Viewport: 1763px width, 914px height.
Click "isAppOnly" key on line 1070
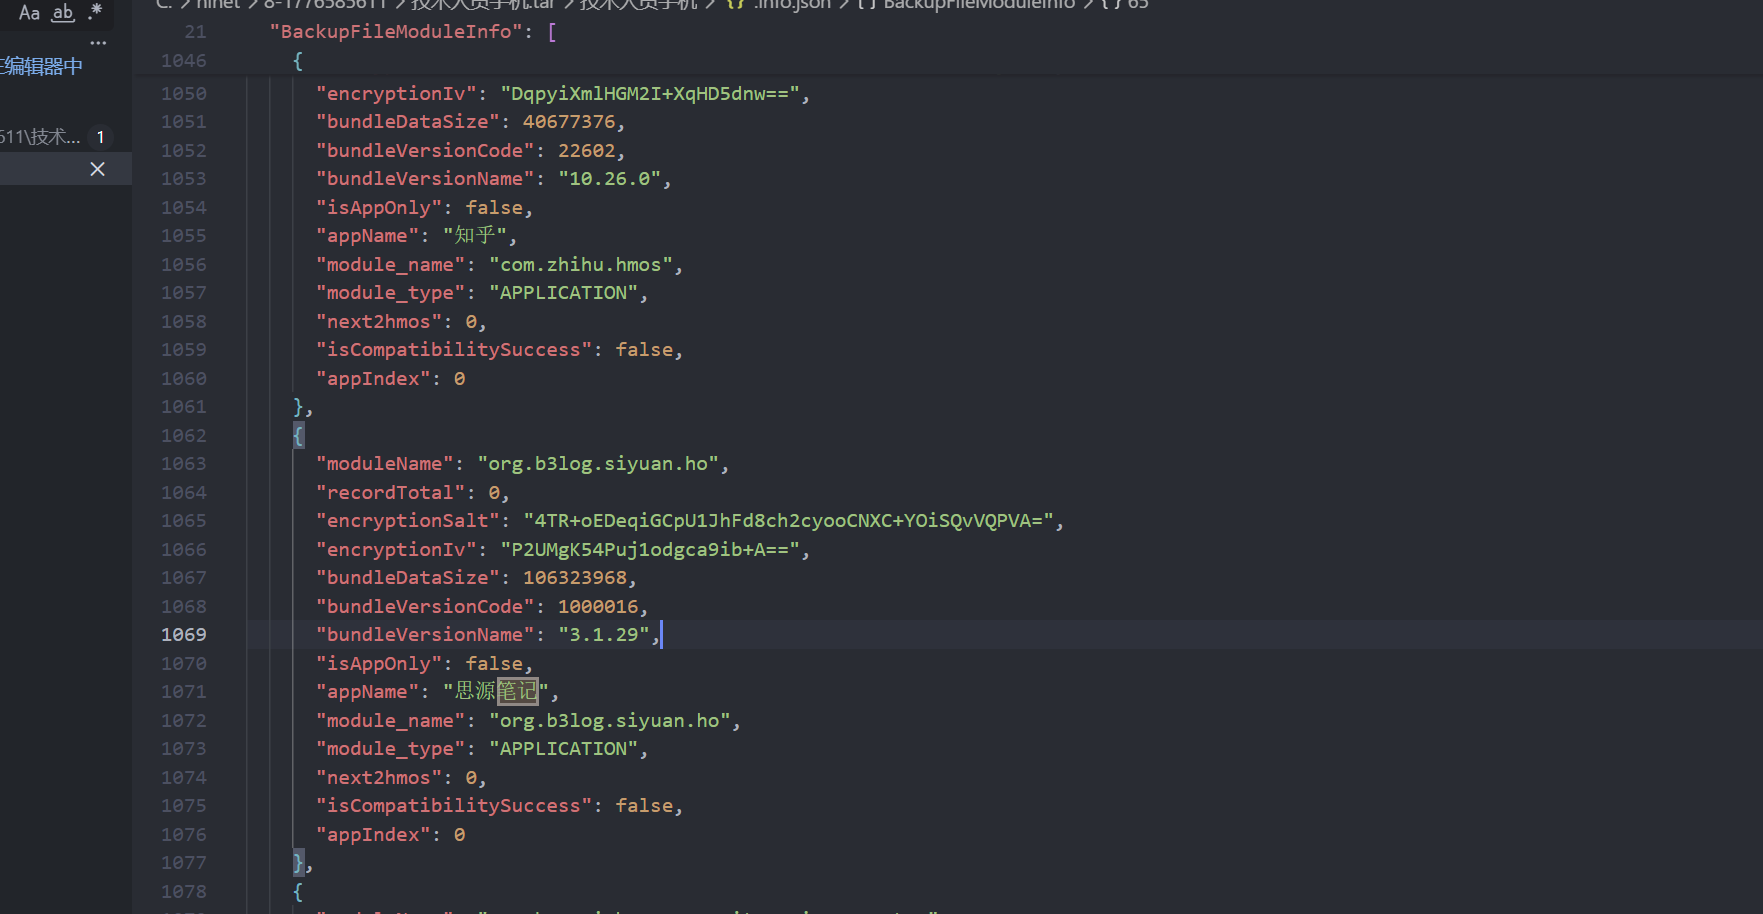[379, 663]
